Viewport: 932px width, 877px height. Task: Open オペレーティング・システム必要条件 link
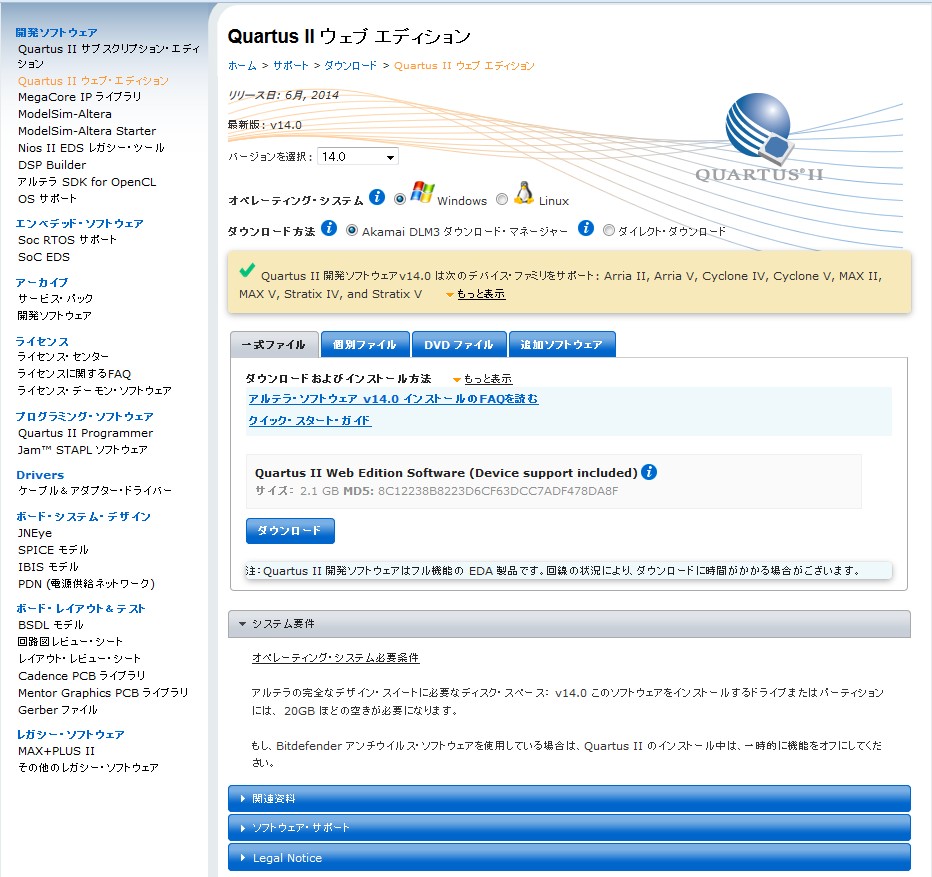336,658
